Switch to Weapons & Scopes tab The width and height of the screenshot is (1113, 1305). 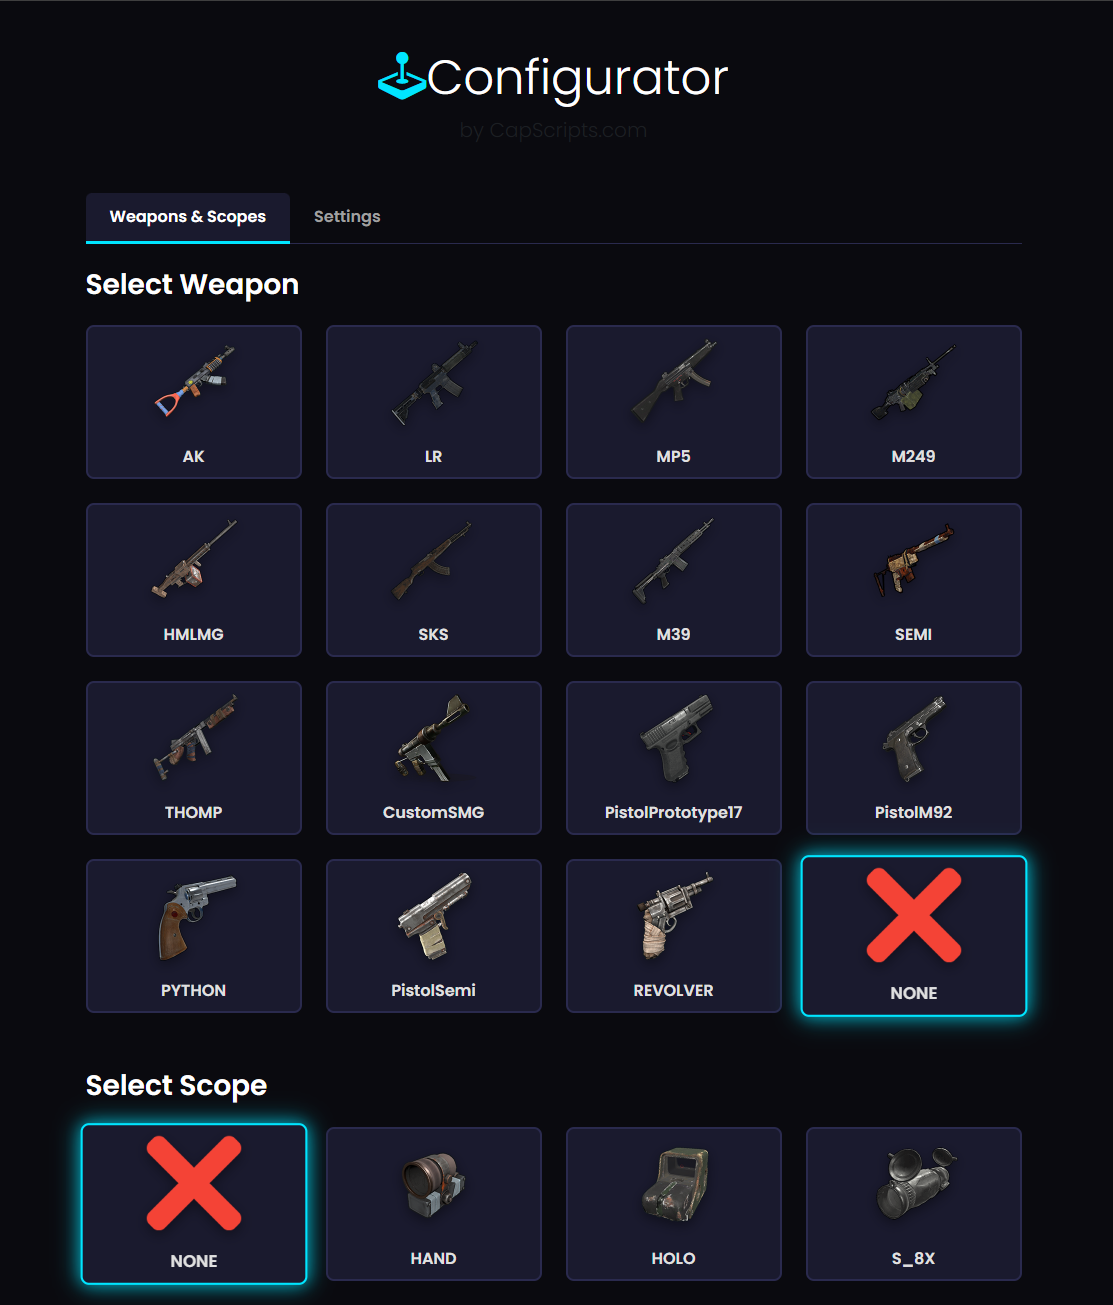(188, 217)
